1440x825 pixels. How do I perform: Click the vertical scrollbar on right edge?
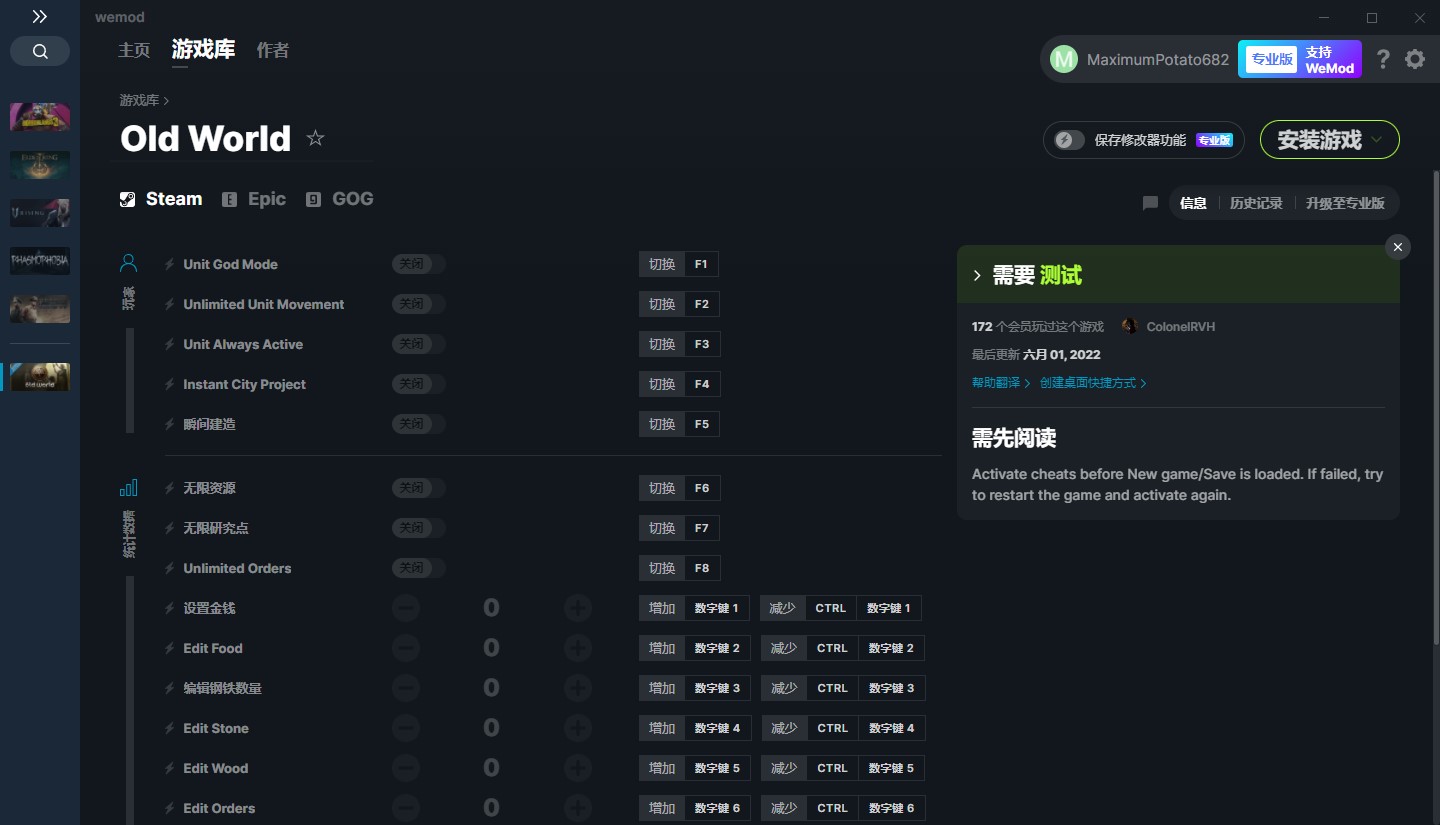click(1435, 410)
